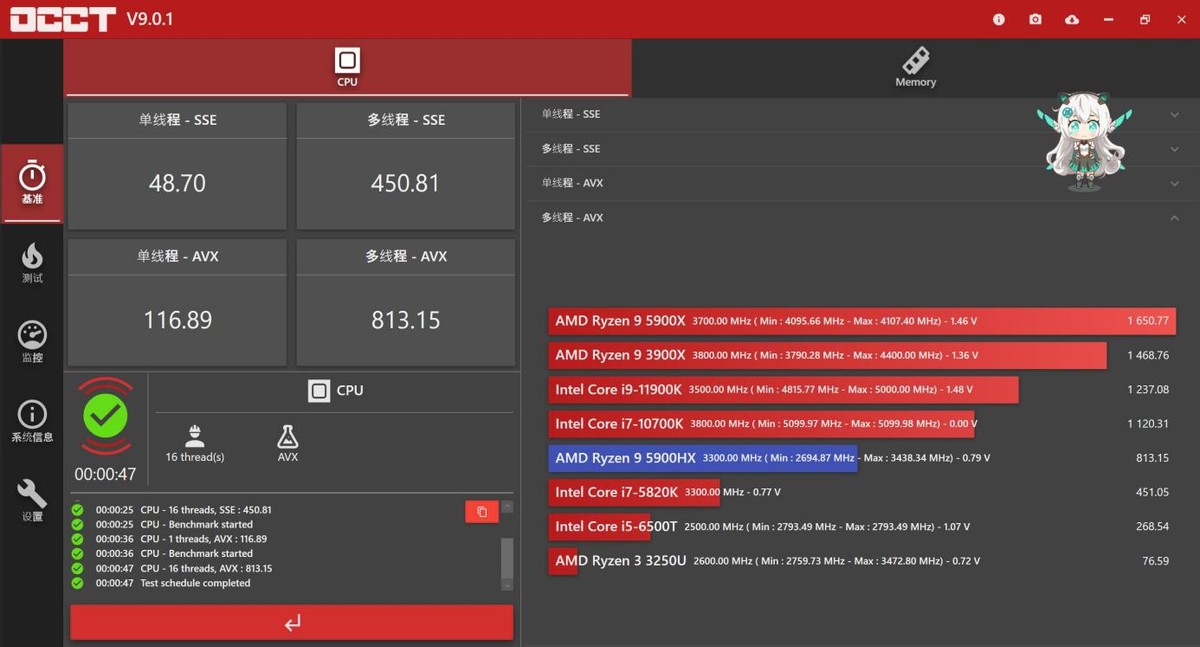Open the 测试 test section in sidebar

tap(32, 264)
